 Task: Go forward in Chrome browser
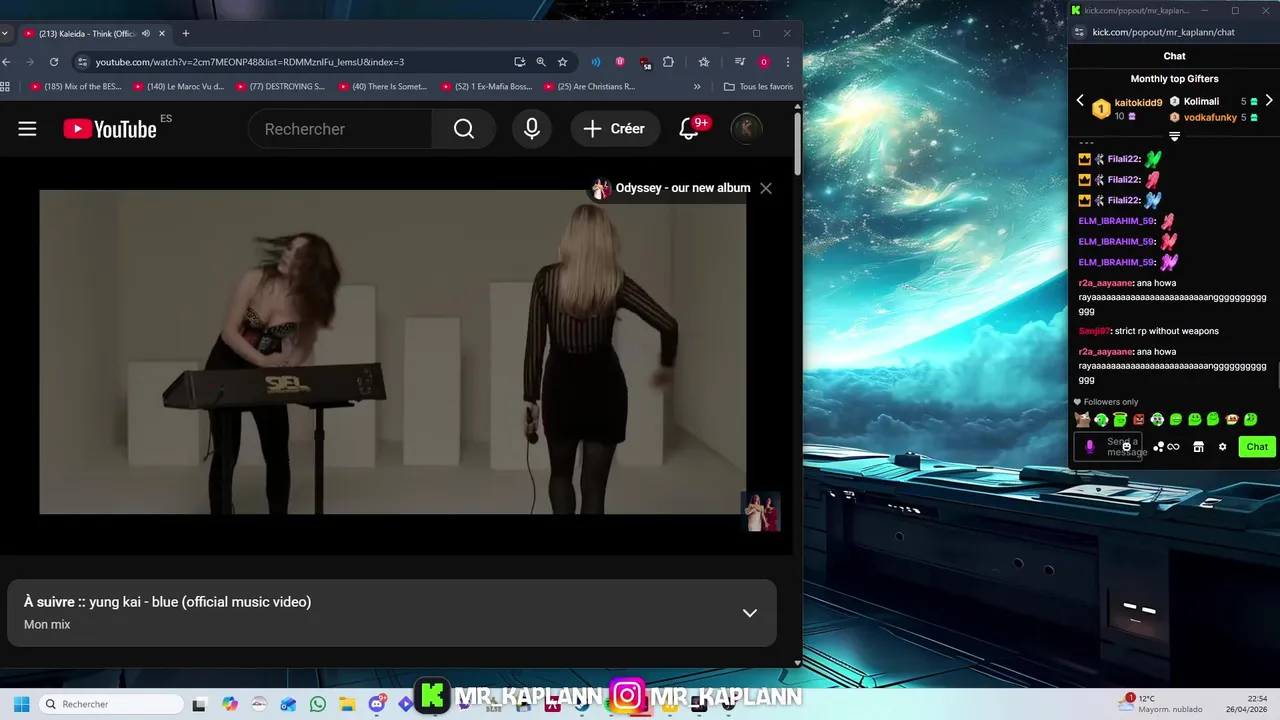pyautogui.click(x=30, y=62)
